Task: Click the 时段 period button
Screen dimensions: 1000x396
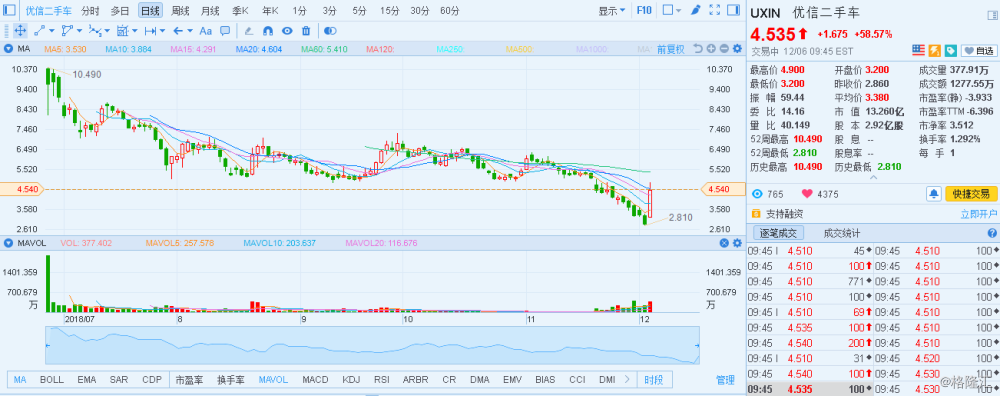Action: pos(654,380)
